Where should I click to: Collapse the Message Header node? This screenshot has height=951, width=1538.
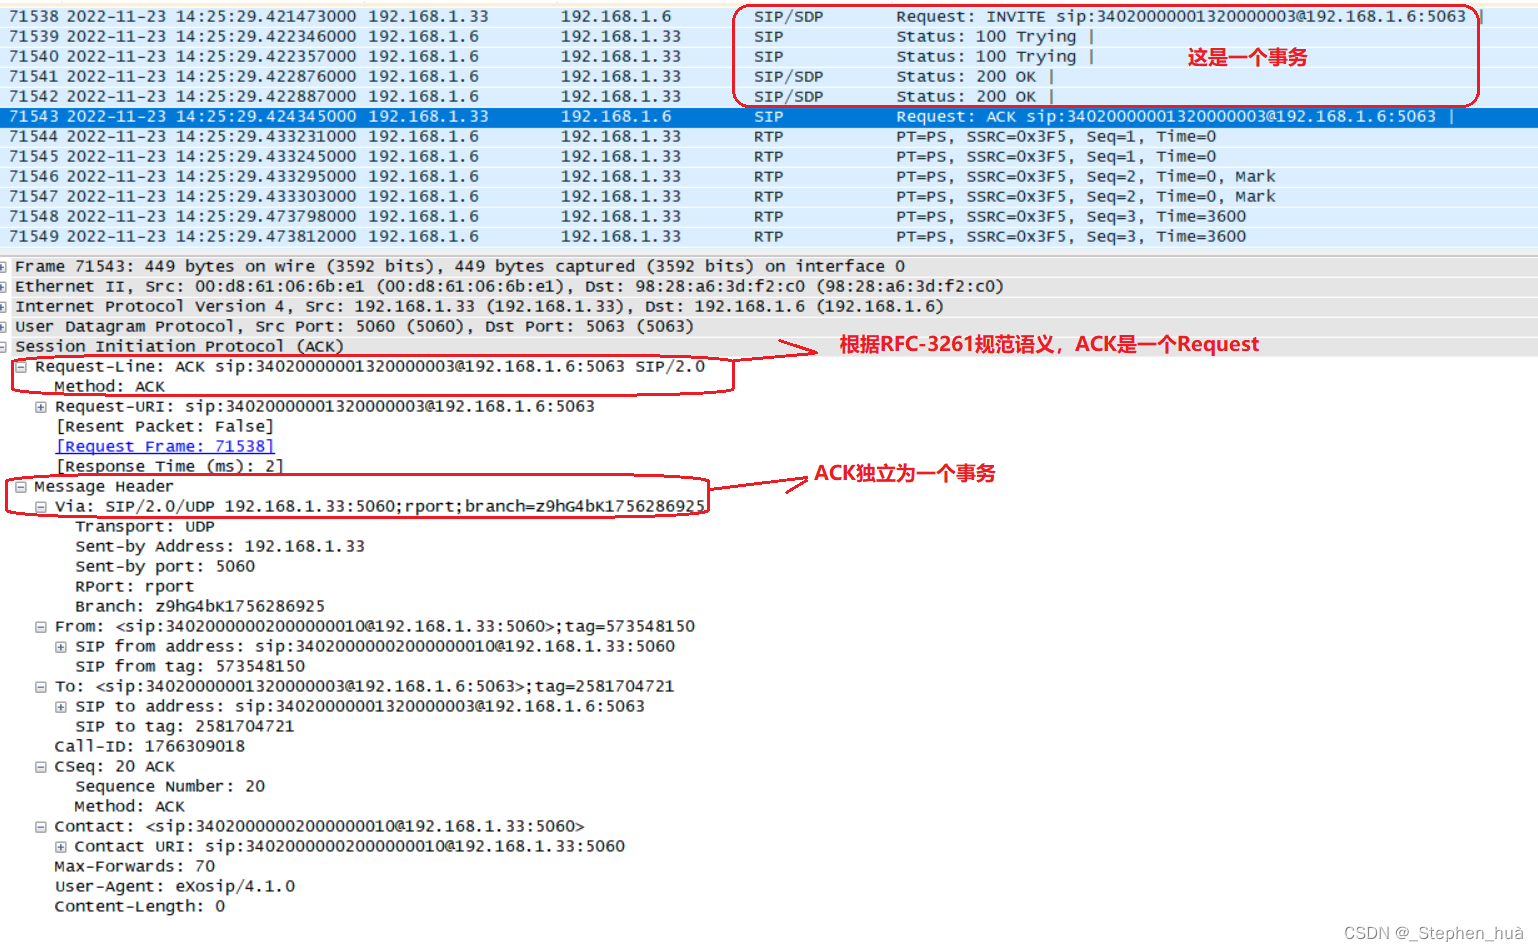tap(21, 487)
